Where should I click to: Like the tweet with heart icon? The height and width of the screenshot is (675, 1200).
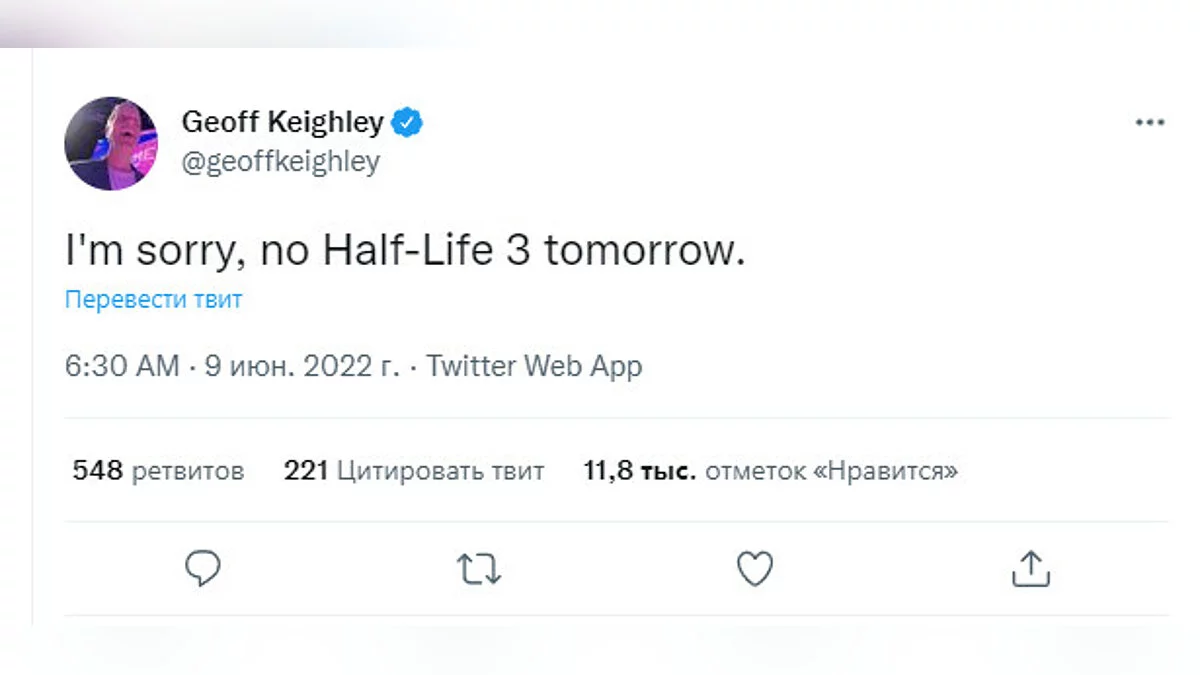pyautogui.click(x=755, y=569)
